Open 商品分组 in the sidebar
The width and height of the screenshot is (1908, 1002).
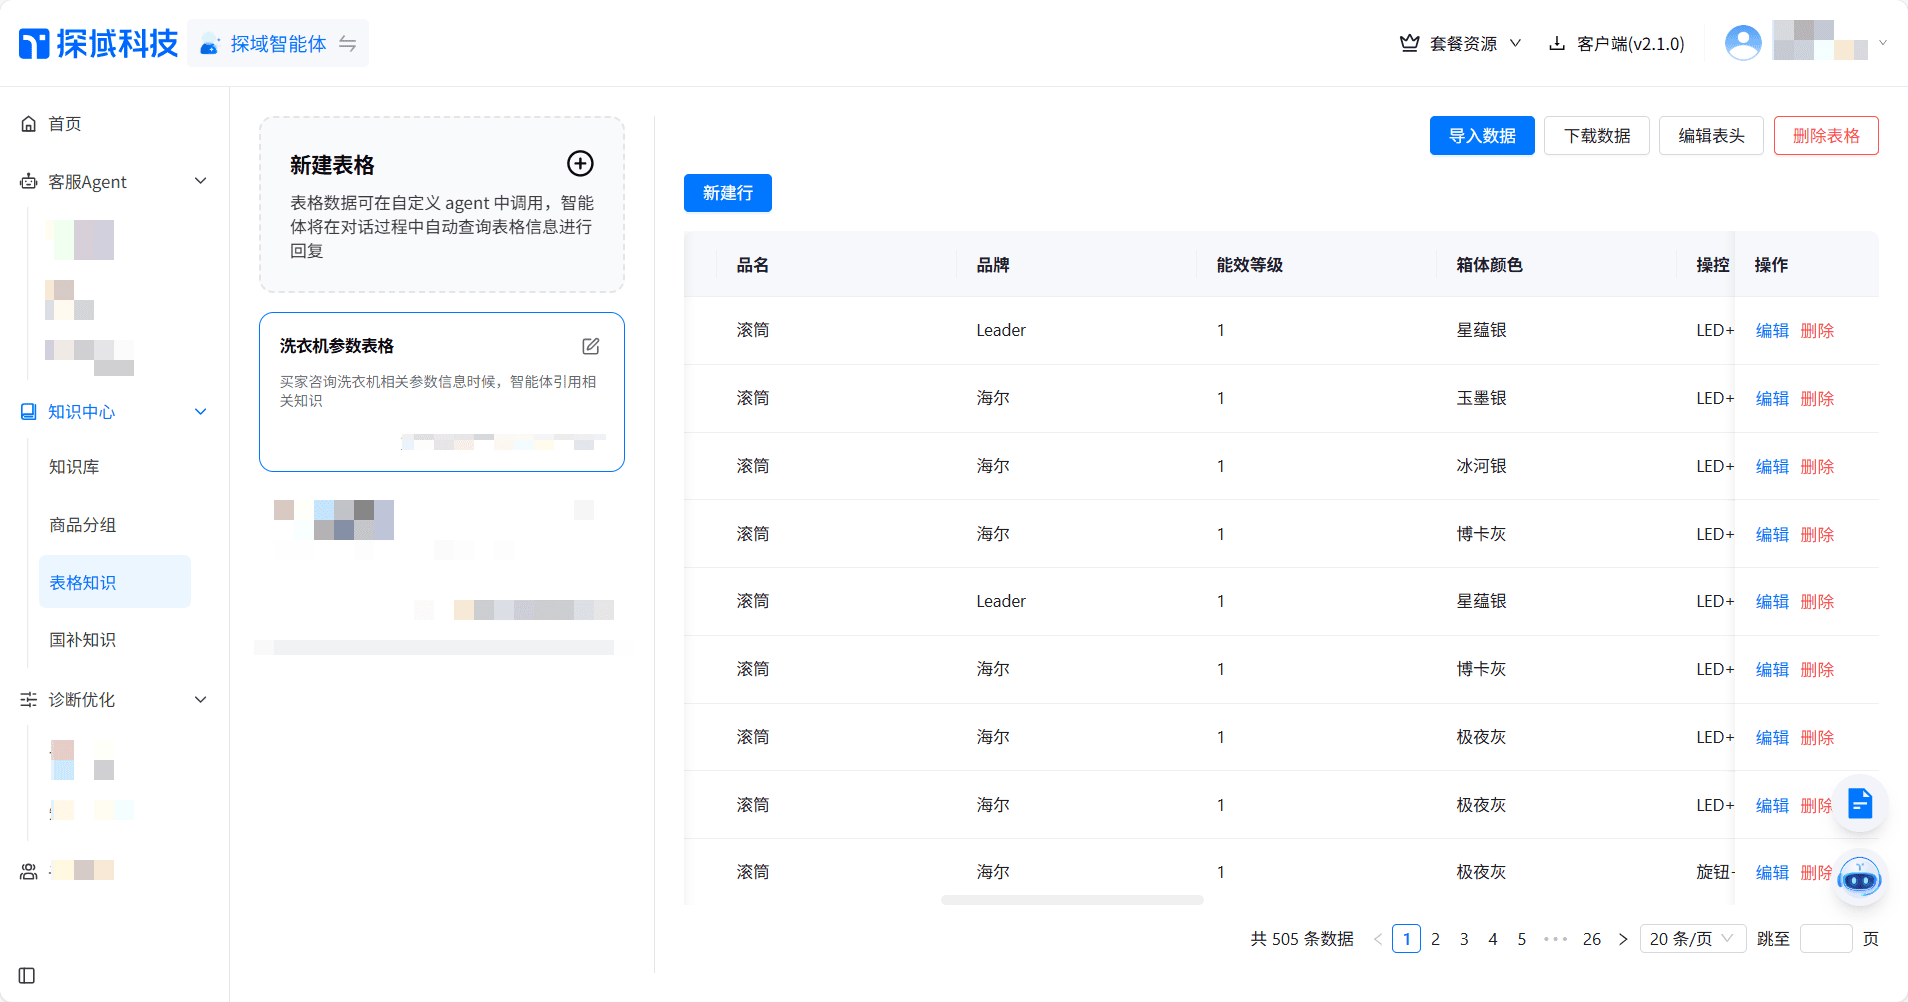[83, 525]
